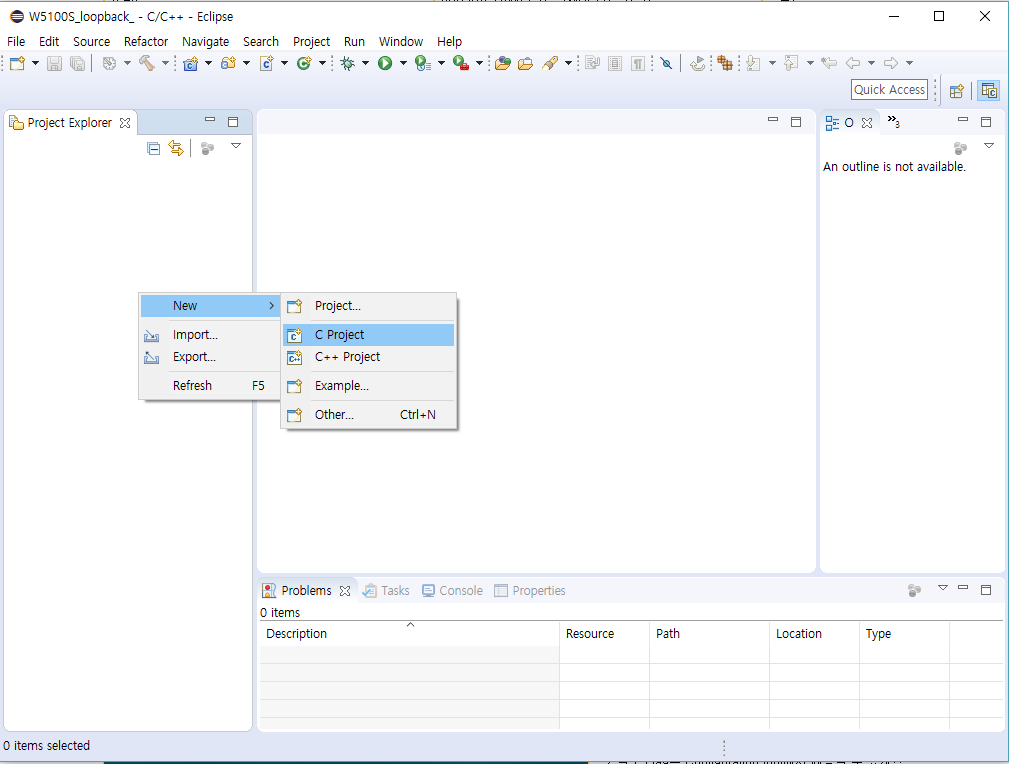Open the File menu
1009x764 pixels.
click(16, 42)
